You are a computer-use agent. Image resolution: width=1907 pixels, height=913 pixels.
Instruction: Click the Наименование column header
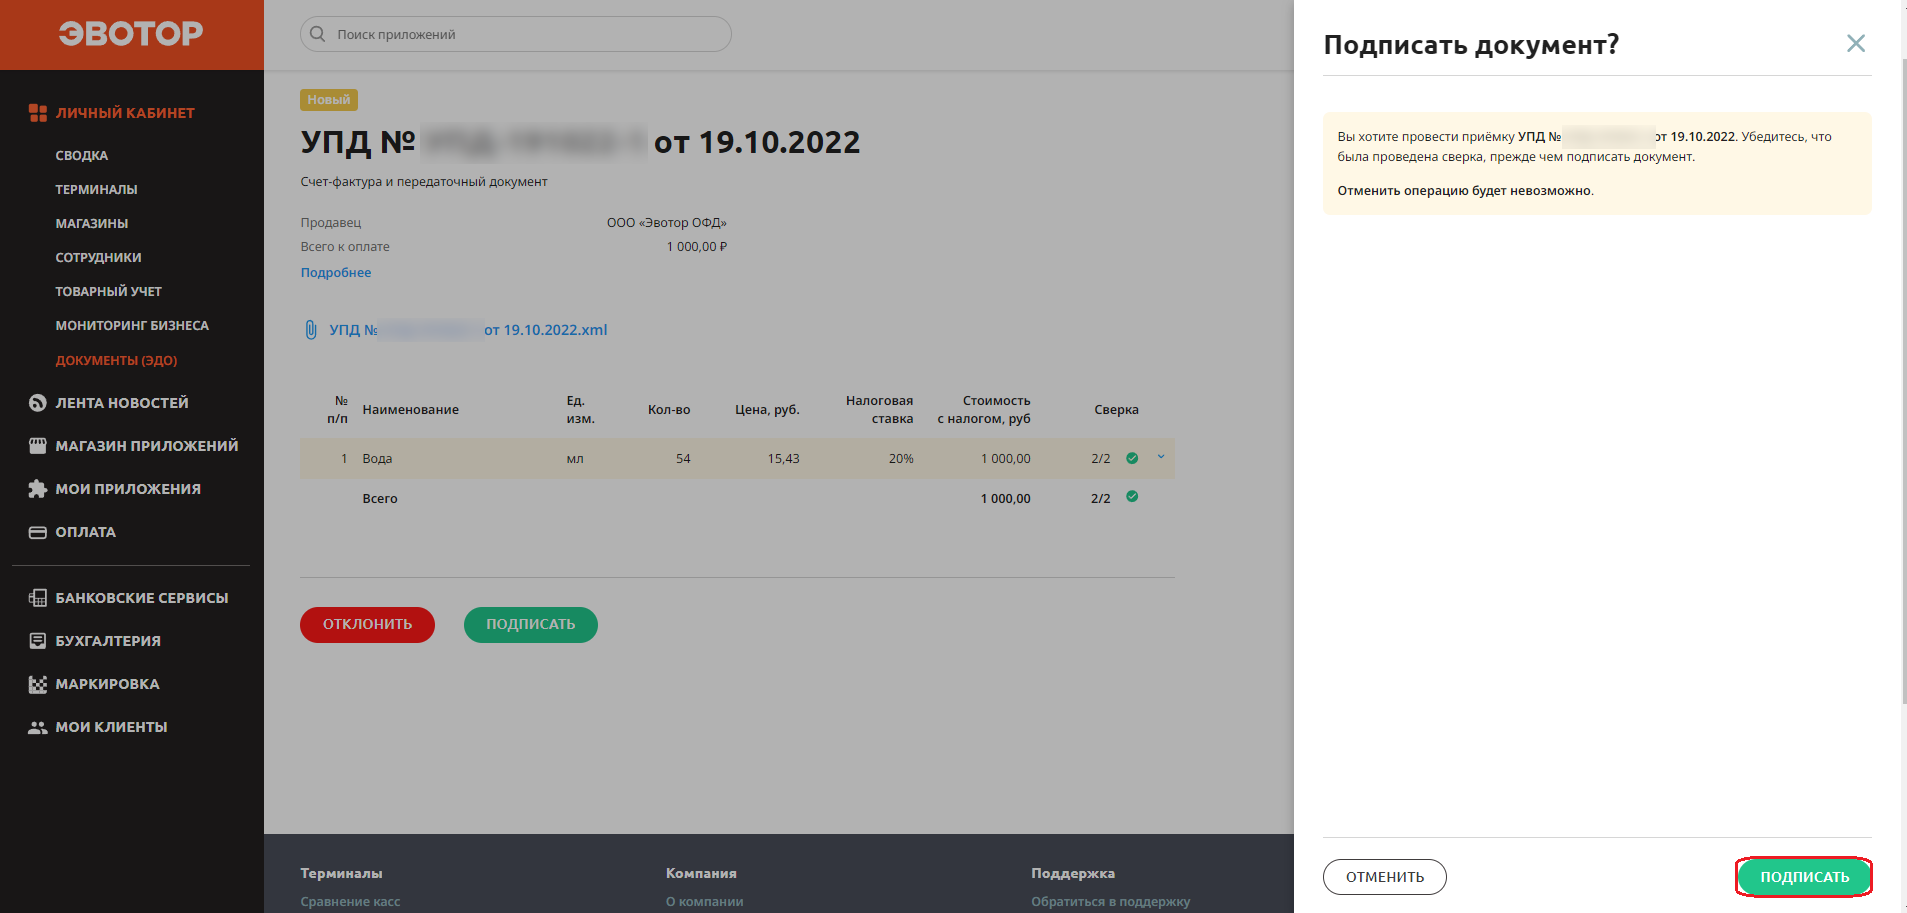pos(411,410)
